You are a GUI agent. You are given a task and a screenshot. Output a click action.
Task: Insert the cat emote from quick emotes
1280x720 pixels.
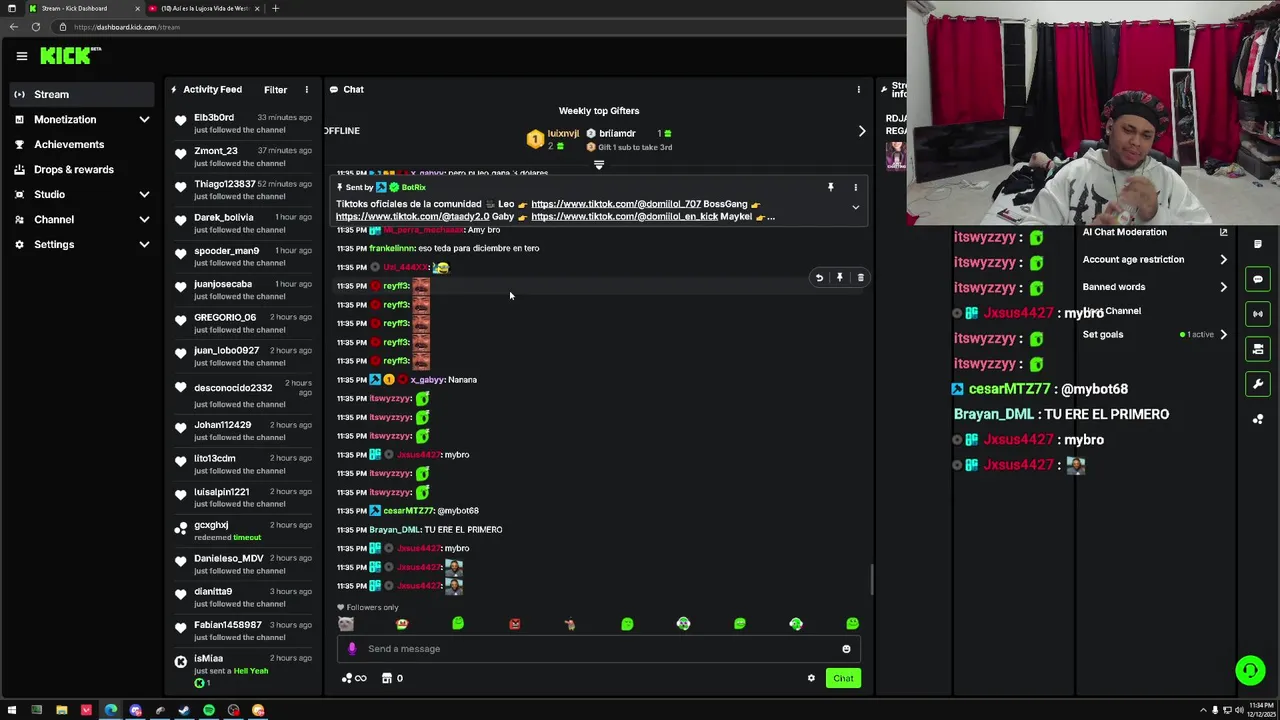coord(346,624)
